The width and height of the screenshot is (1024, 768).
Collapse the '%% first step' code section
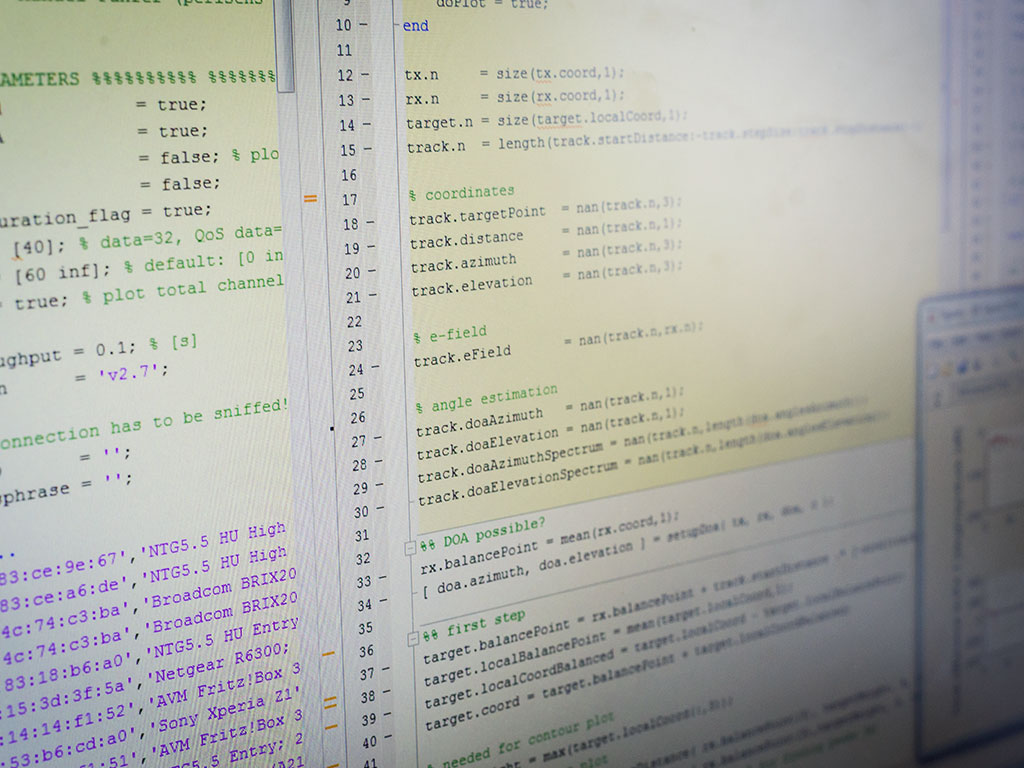pyautogui.click(x=413, y=637)
